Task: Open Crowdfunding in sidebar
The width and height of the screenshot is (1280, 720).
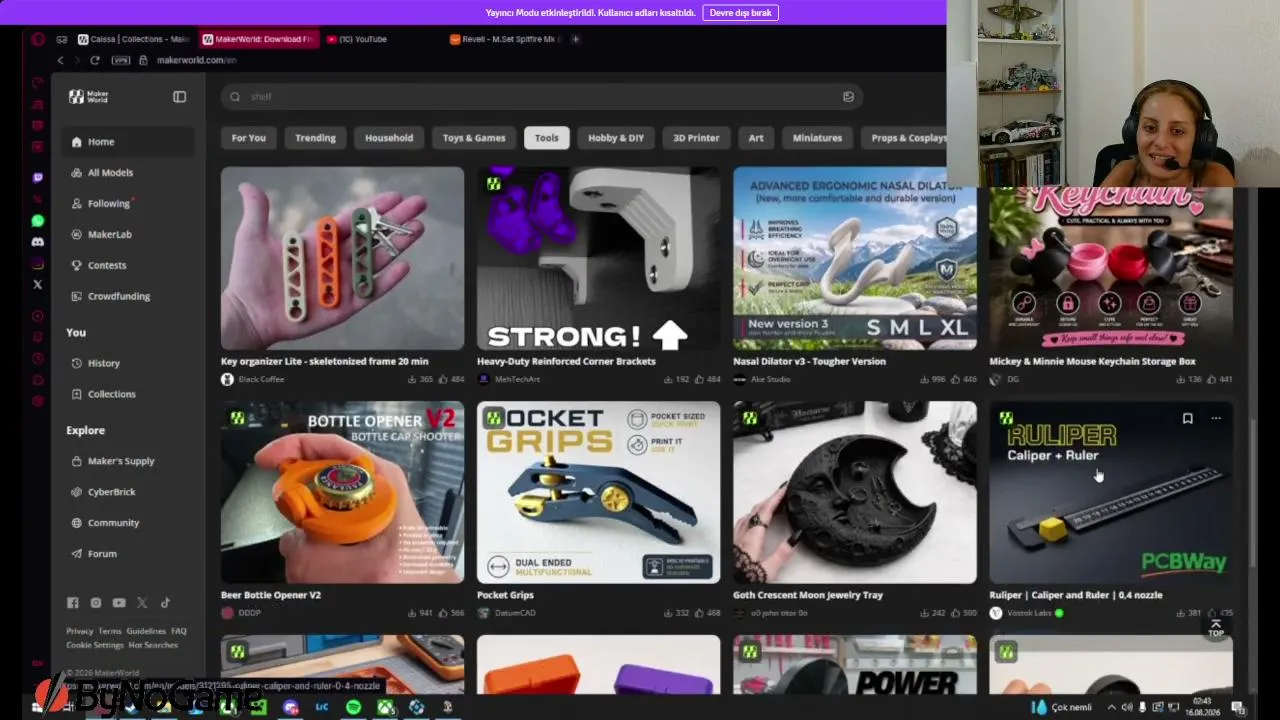Action: (x=128, y=297)
